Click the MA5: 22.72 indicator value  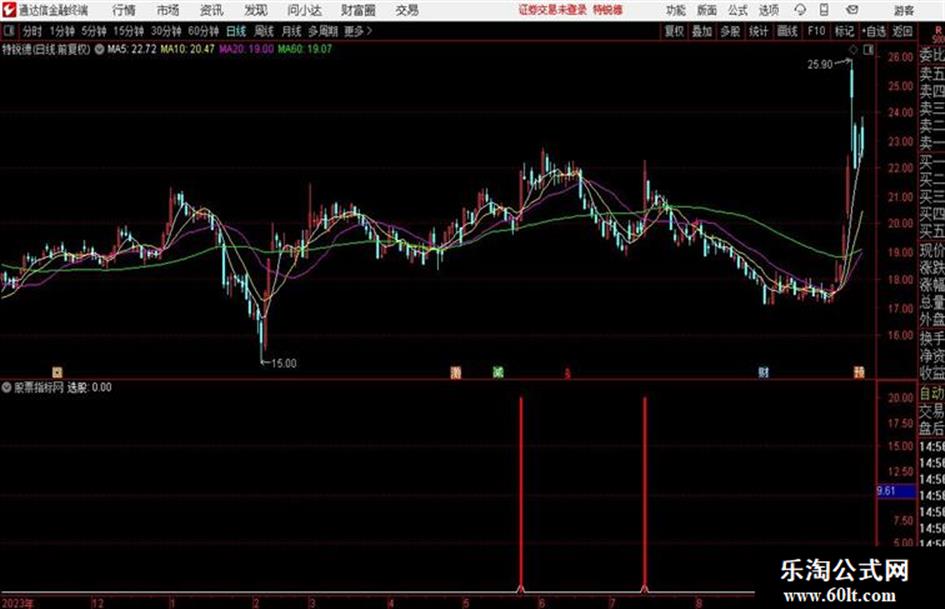point(132,49)
